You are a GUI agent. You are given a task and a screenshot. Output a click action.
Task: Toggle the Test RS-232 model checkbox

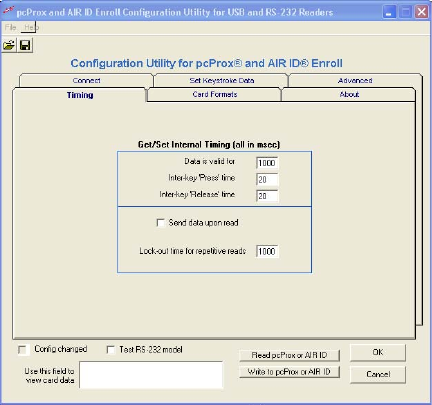point(110,350)
